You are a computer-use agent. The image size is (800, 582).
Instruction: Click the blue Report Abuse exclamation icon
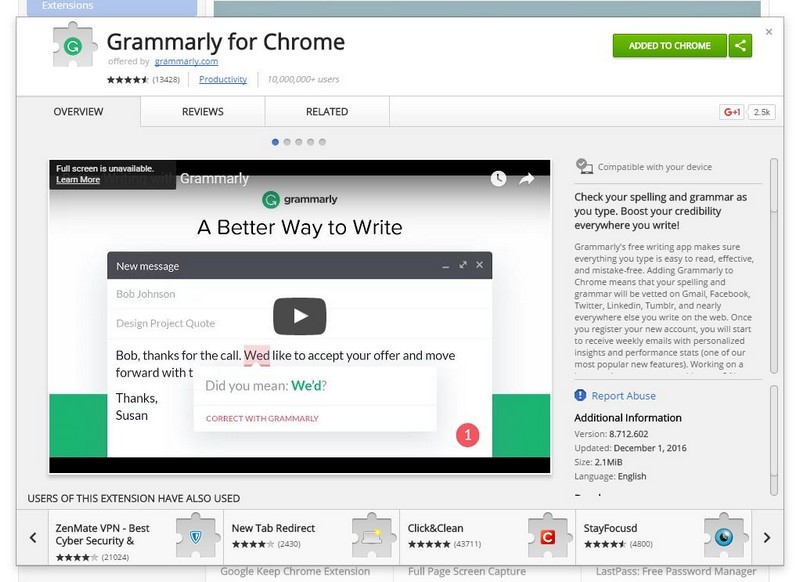click(x=580, y=395)
